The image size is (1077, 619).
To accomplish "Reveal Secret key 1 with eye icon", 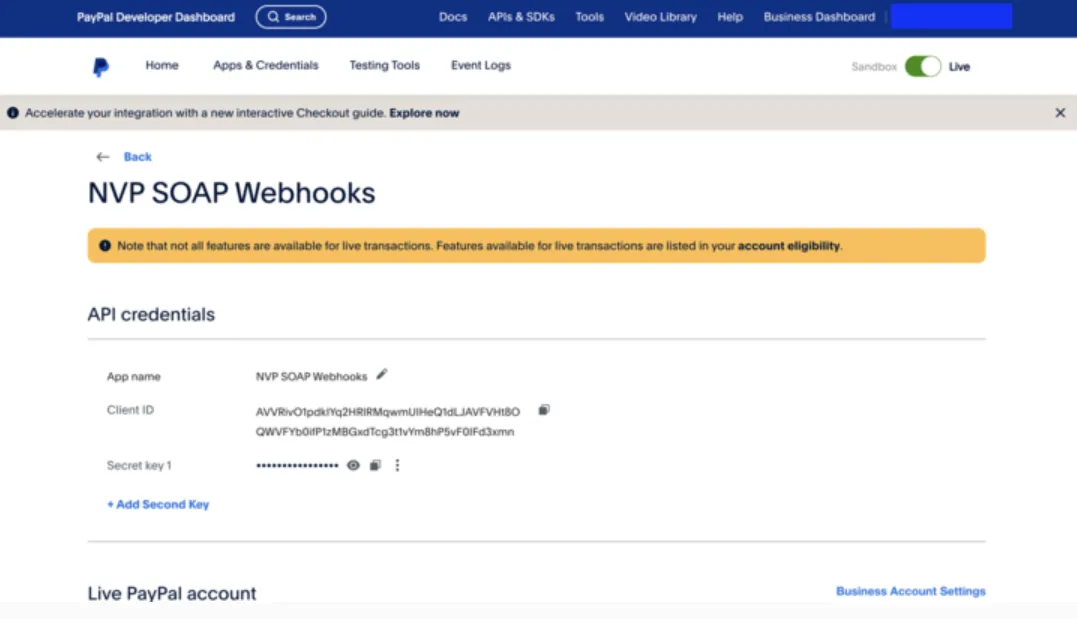I will click(353, 465).
